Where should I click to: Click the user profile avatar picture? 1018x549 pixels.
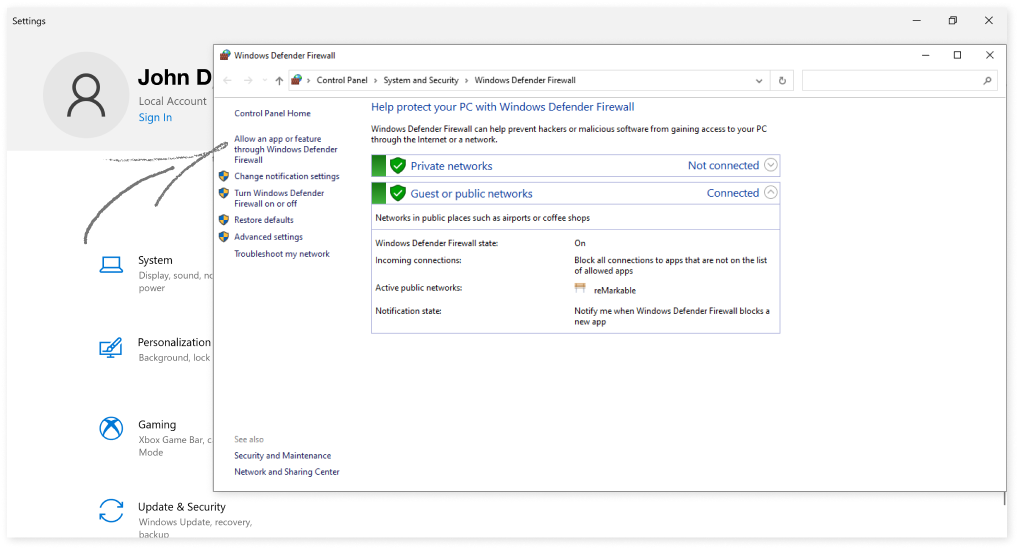[86, 95]
